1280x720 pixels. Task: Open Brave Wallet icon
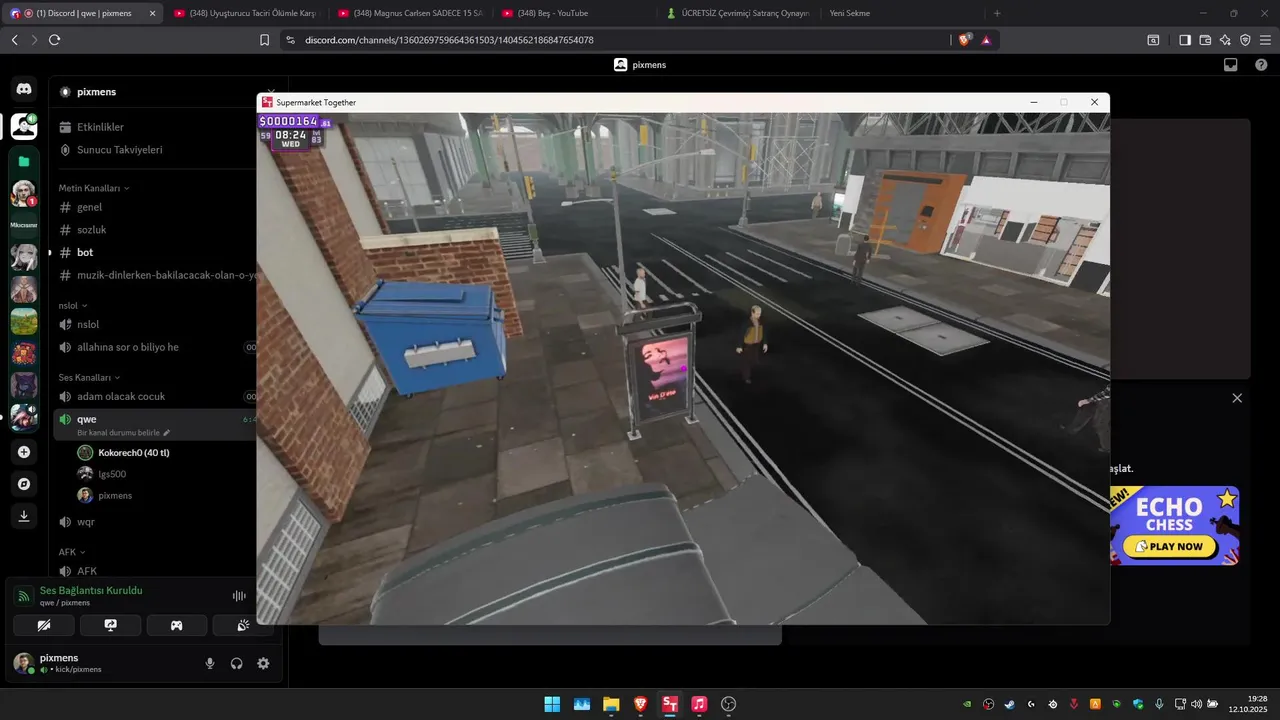pos(1205,40)
